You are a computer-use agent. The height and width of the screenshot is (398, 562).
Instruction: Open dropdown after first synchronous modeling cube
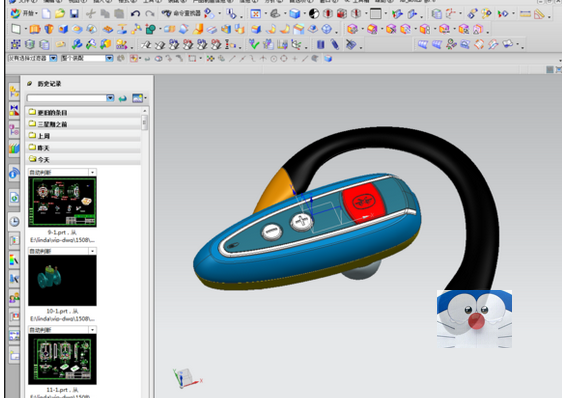click(x=362, y=29)
